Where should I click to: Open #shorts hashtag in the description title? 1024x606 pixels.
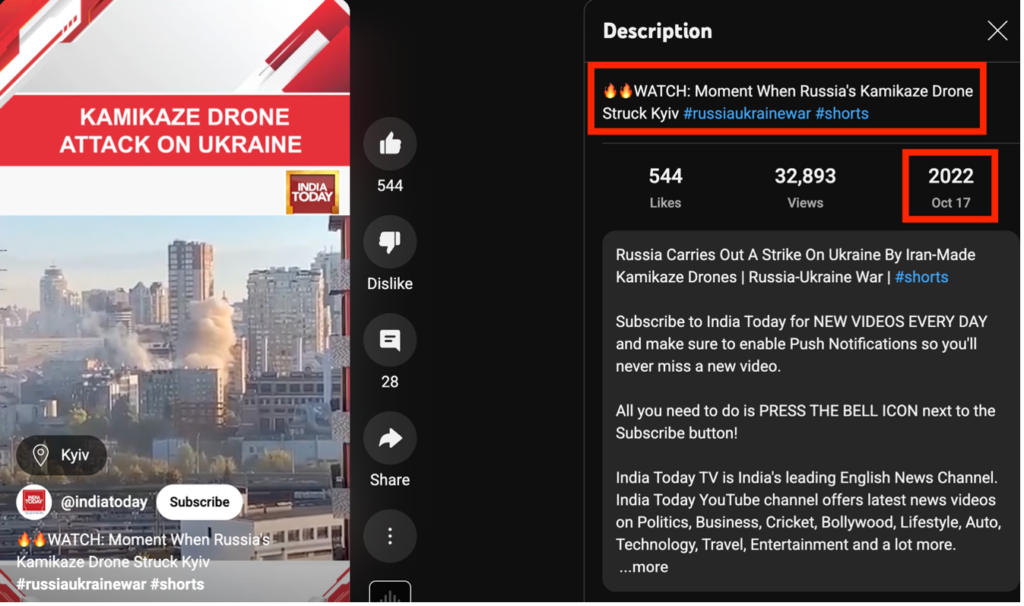pyautogui.click(x=842, y=114)
